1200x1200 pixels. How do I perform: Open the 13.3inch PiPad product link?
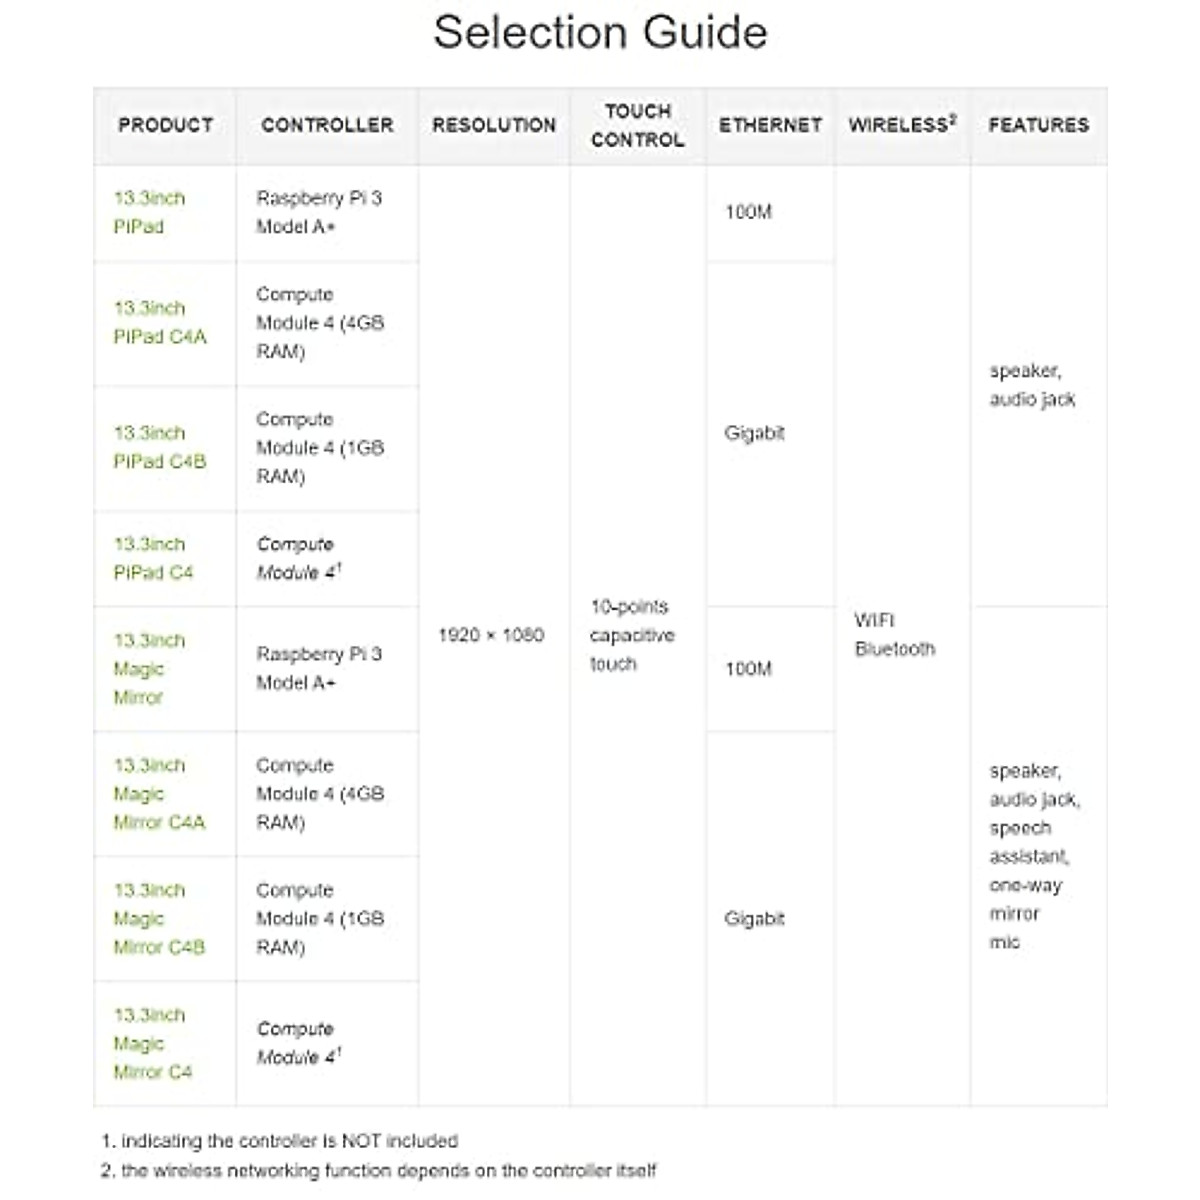(x=149, y=212)
